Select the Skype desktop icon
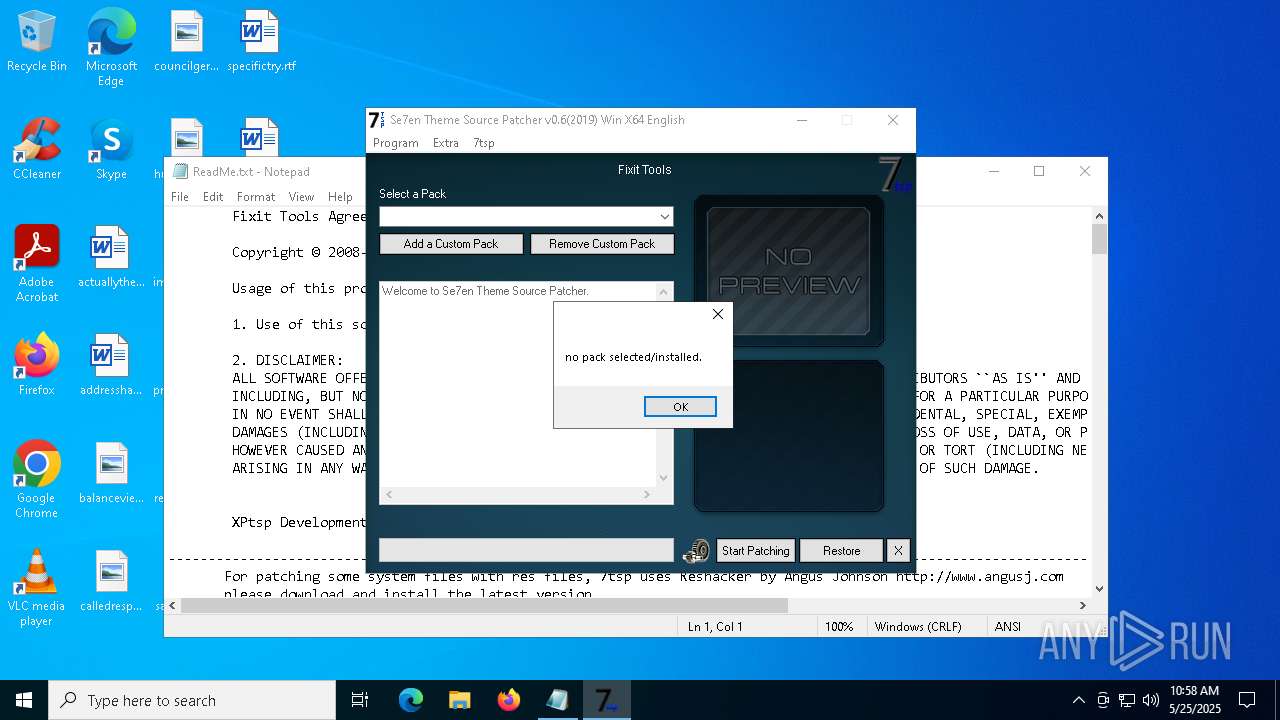 pyautogui.click(x=111, y=149)
